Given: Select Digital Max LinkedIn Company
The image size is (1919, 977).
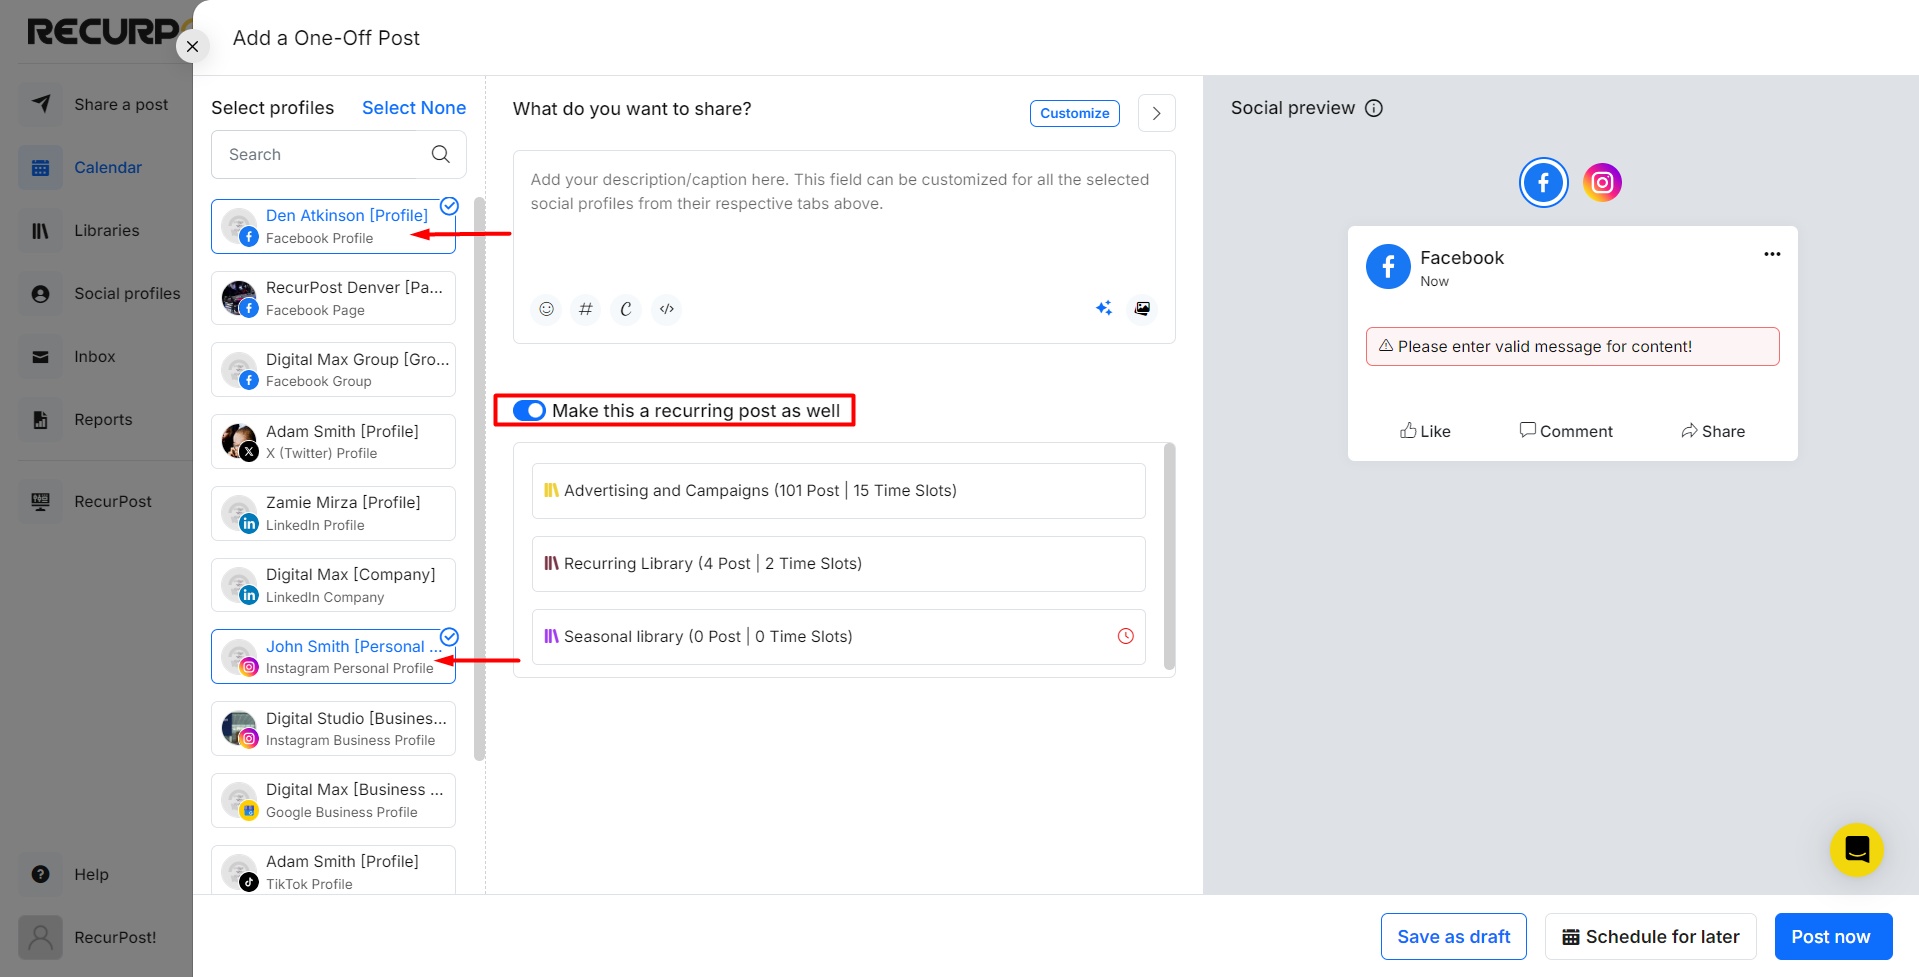Looking at the screenshot, I should 333,585.
